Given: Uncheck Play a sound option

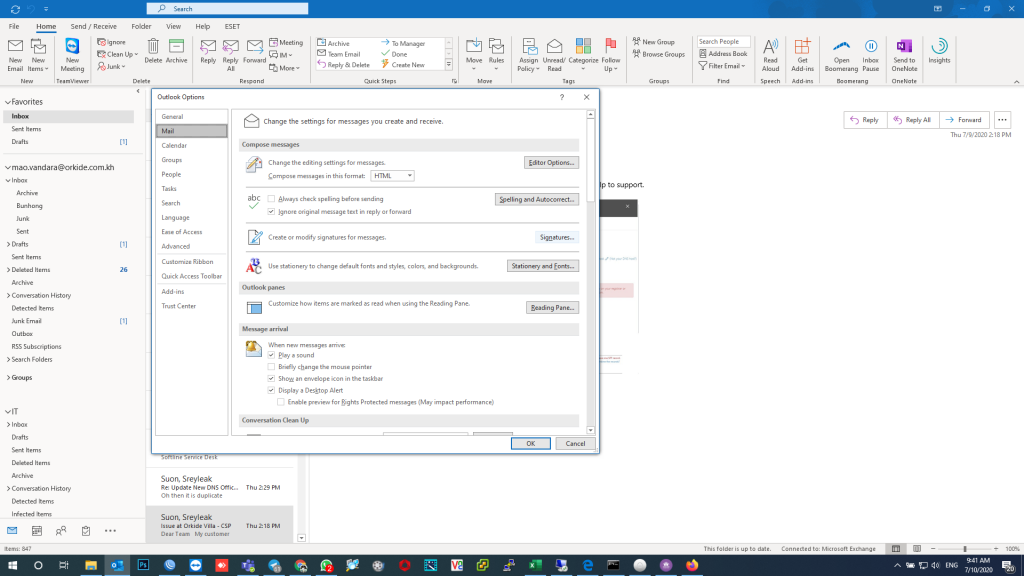Looking at the screenshot, I should [272, 355].
